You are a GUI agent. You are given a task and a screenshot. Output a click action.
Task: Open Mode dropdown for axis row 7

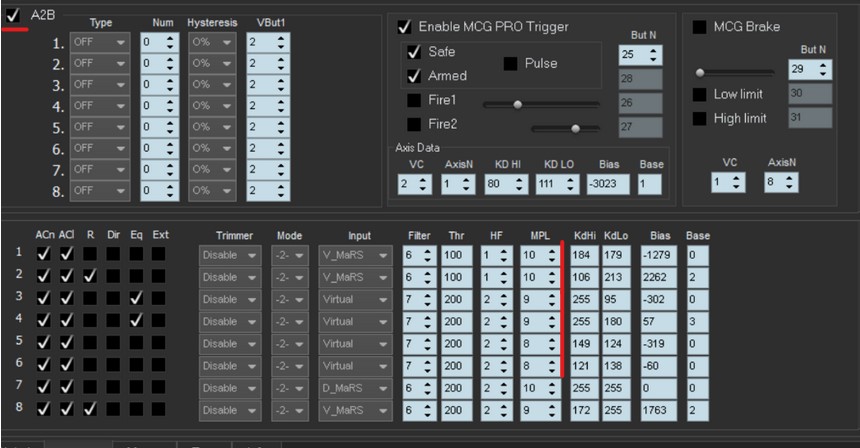tap(290, 388)
